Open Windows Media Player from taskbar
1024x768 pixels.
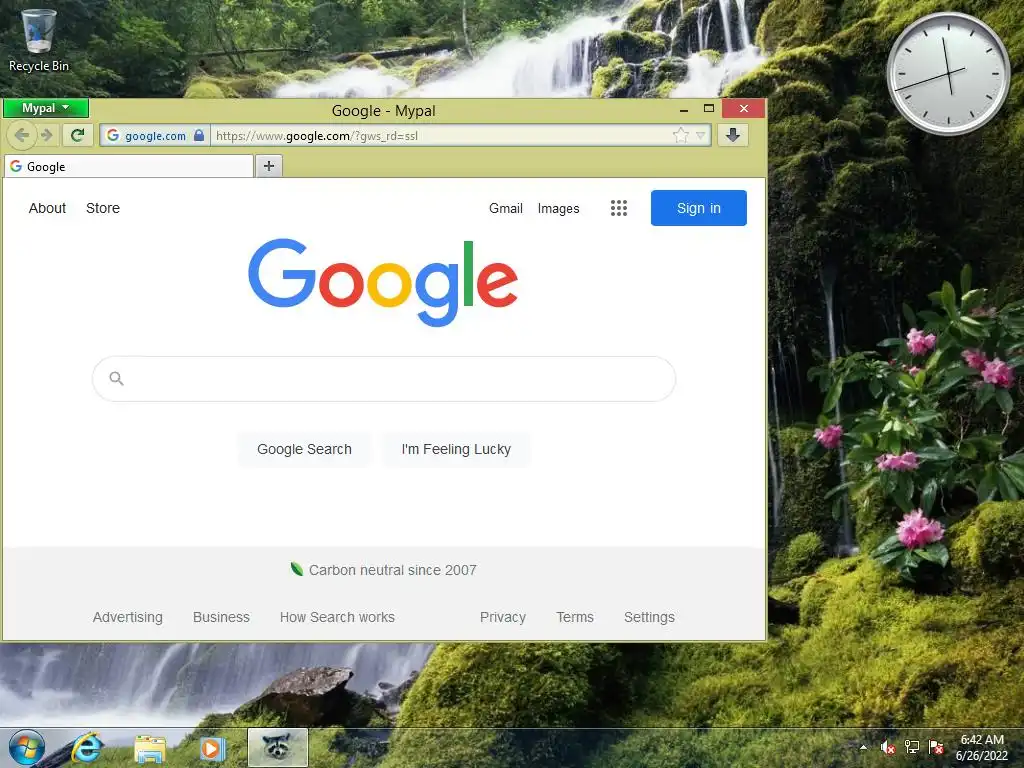[x=212, y=748]
